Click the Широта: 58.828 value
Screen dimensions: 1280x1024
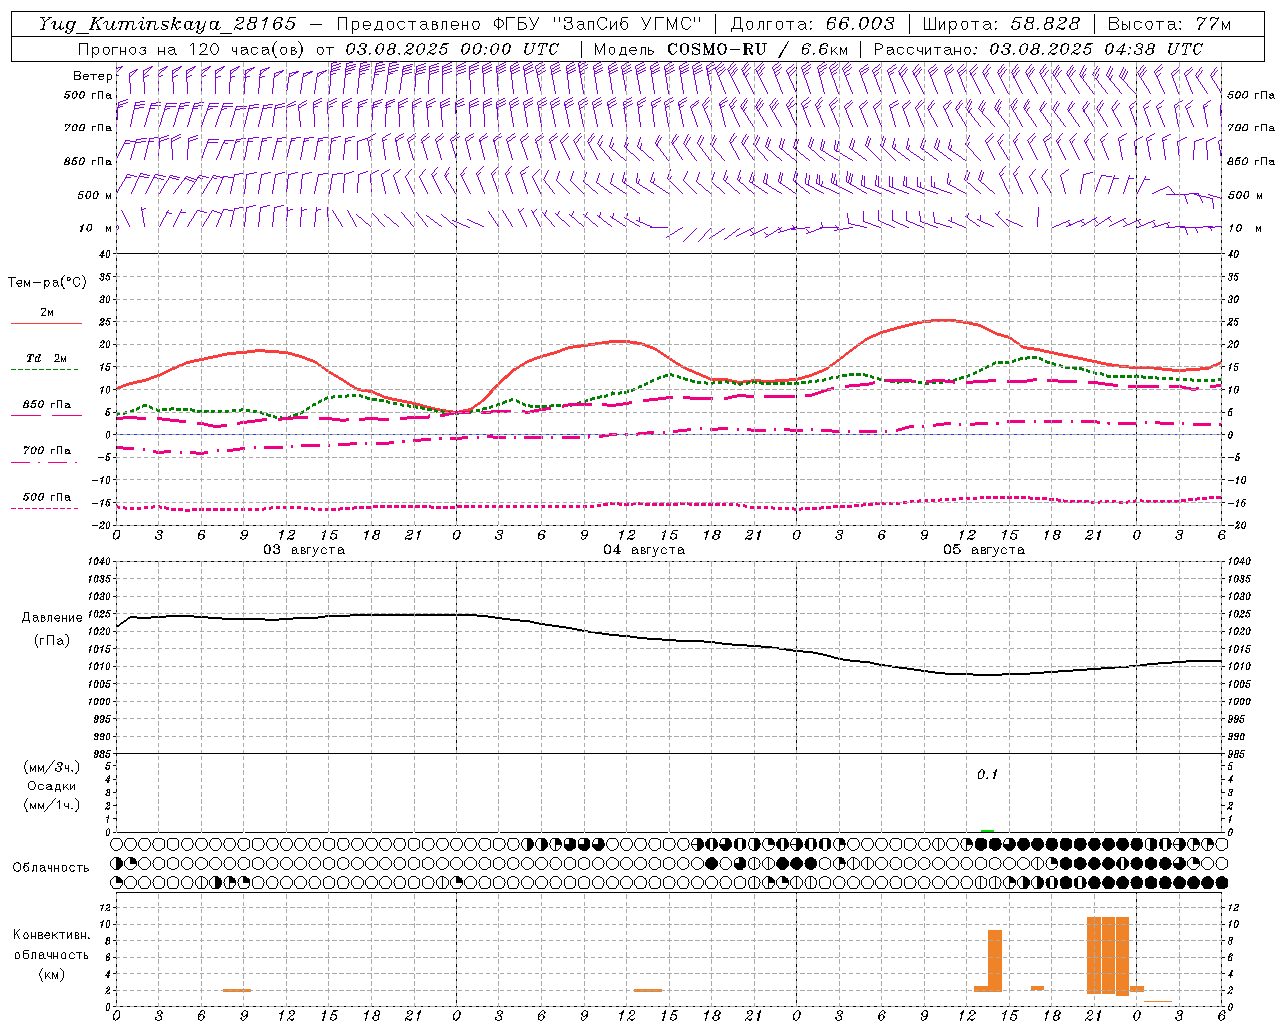1001,24
